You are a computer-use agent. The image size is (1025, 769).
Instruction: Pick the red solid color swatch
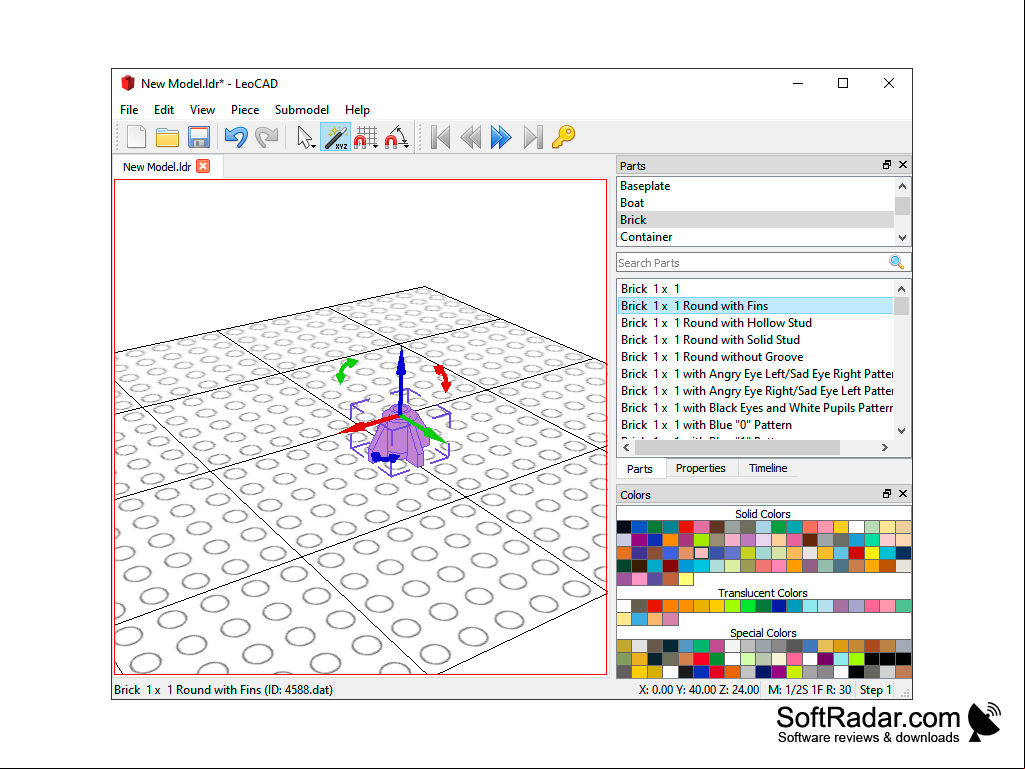click(686, 527)
